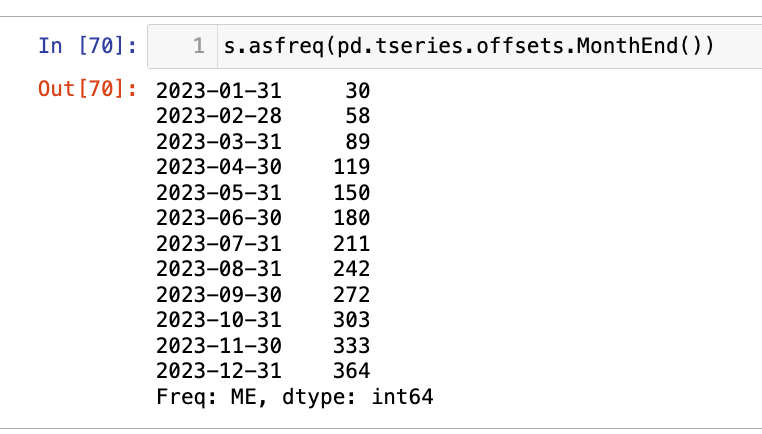Image resolution: width=762 pixels, height=434 pixels.
Task: Click the value 211 in the output
Action: pos(351,244)
